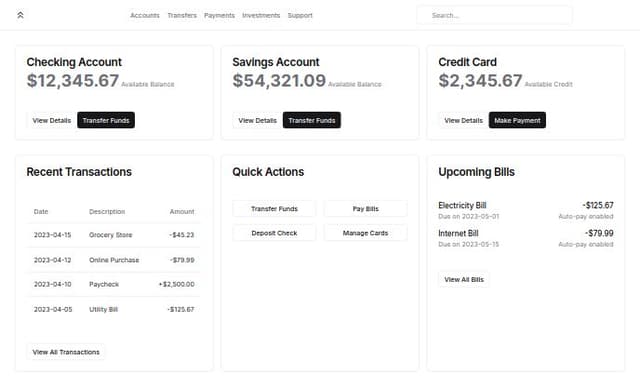Click the Date column header
640x387 pixels.
[x=41, y=211]
